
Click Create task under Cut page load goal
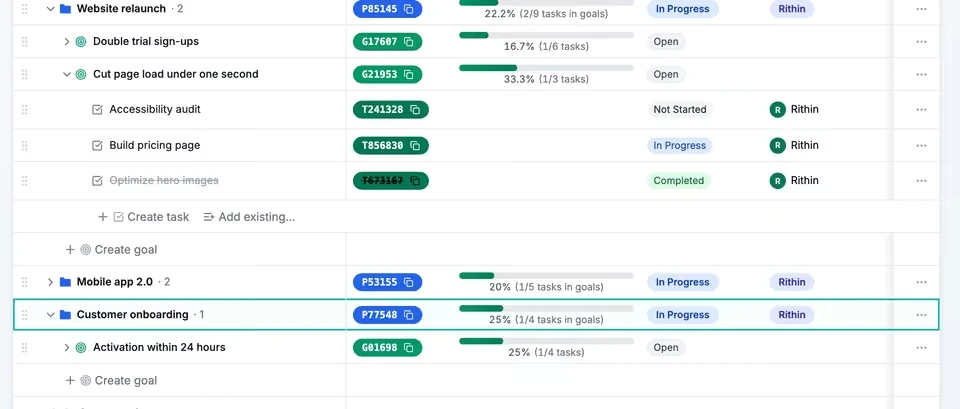(x=144, y=217)
